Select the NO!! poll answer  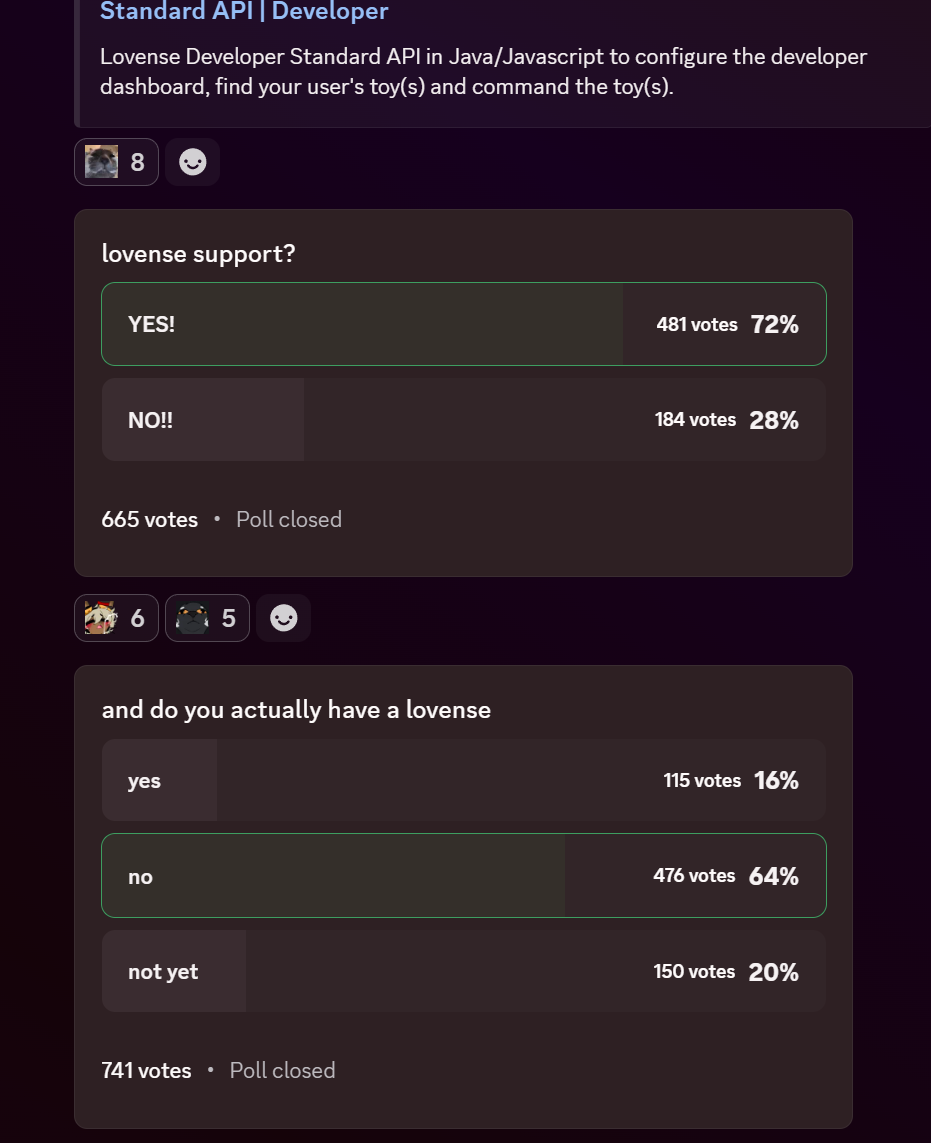pyautogui.click(x=362, y=420)
